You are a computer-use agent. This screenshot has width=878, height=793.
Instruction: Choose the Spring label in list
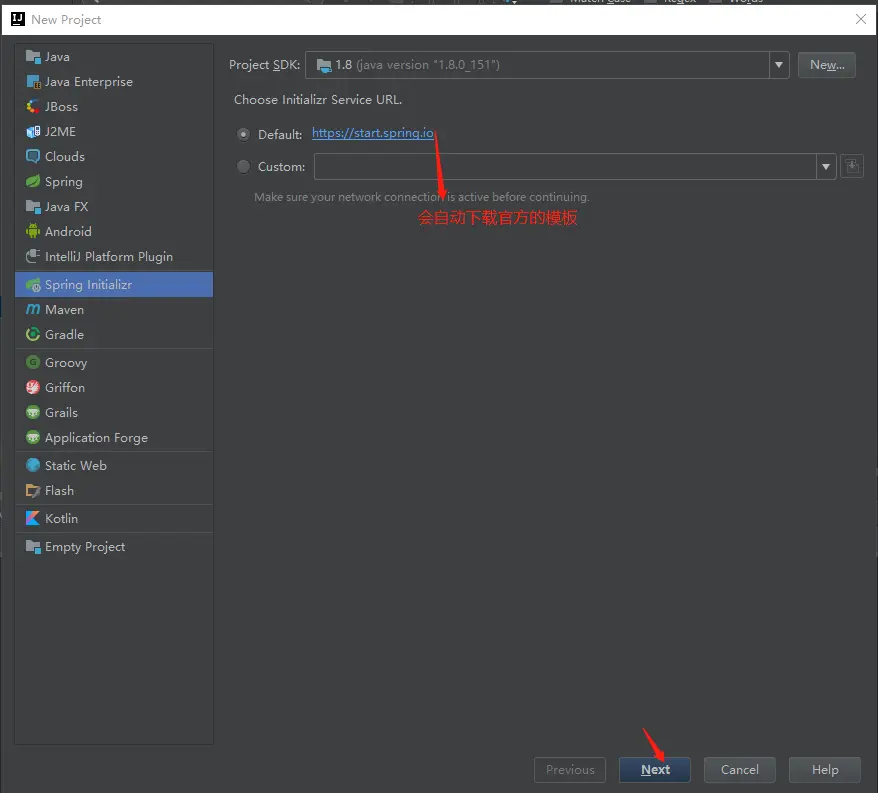pyautogui.click(x=63, y=182)
